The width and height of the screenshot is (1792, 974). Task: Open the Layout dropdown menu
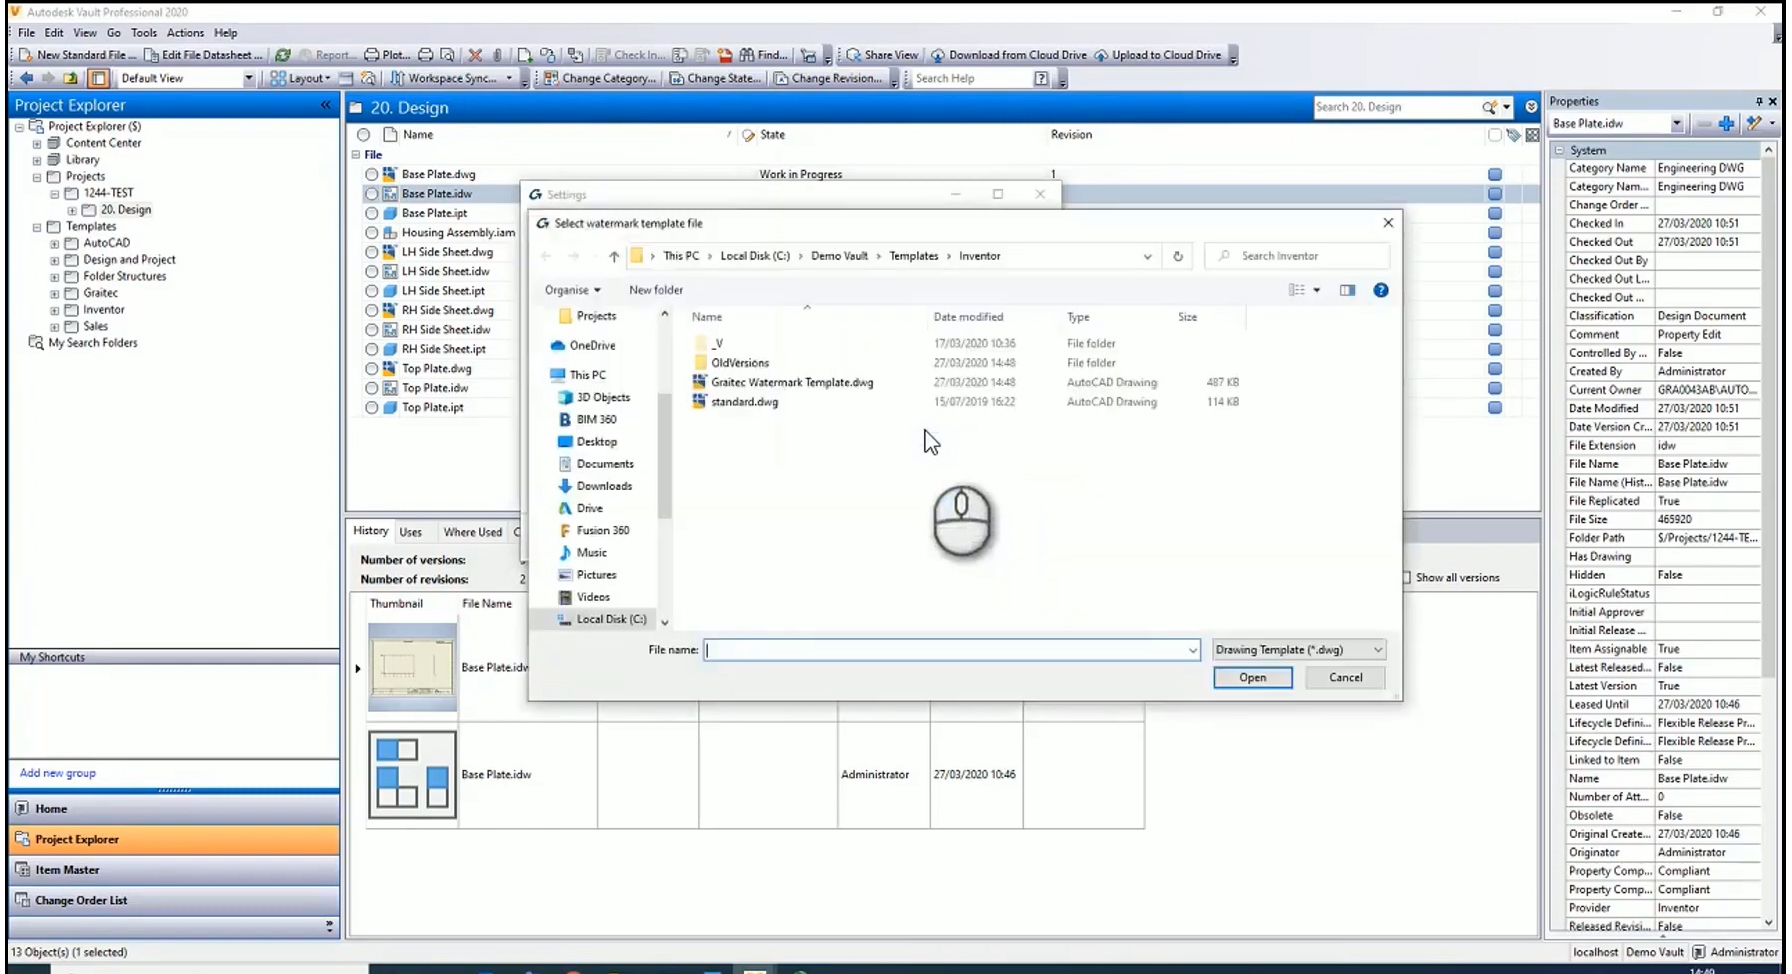[300, 78]
